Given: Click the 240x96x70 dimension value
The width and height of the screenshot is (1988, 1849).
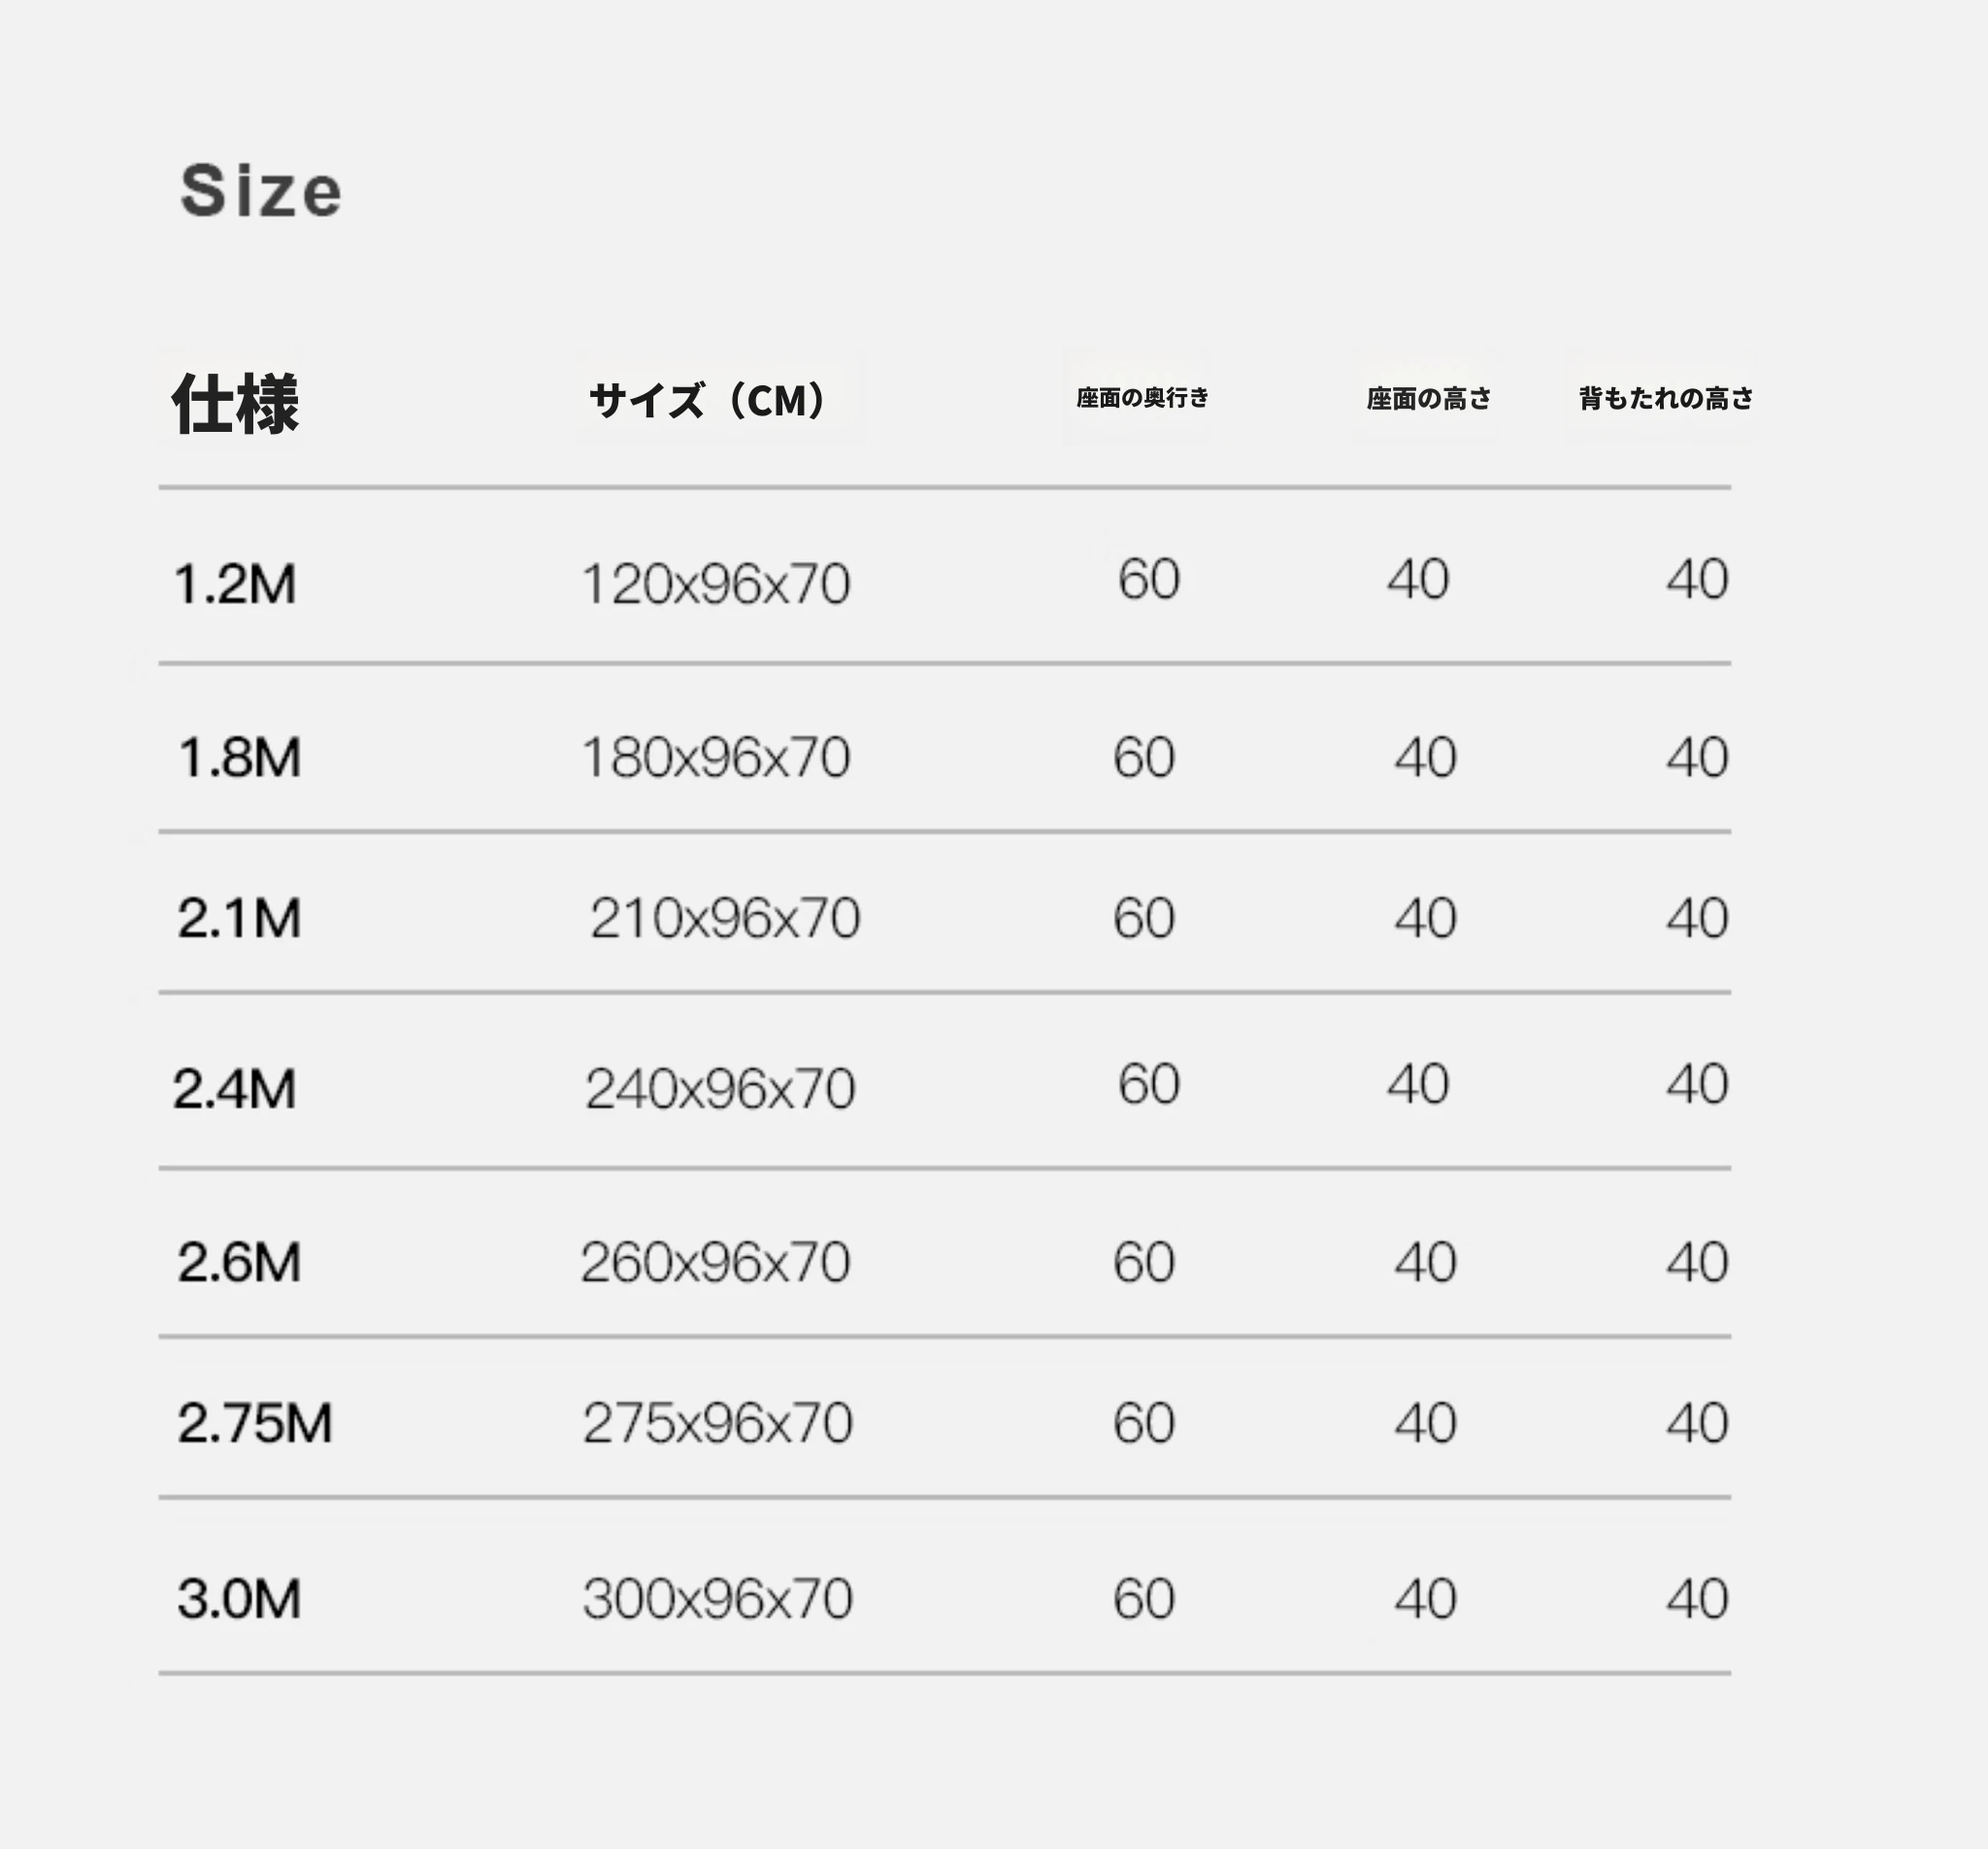Looking at the screenshot, I should (x=720, y=1088).
